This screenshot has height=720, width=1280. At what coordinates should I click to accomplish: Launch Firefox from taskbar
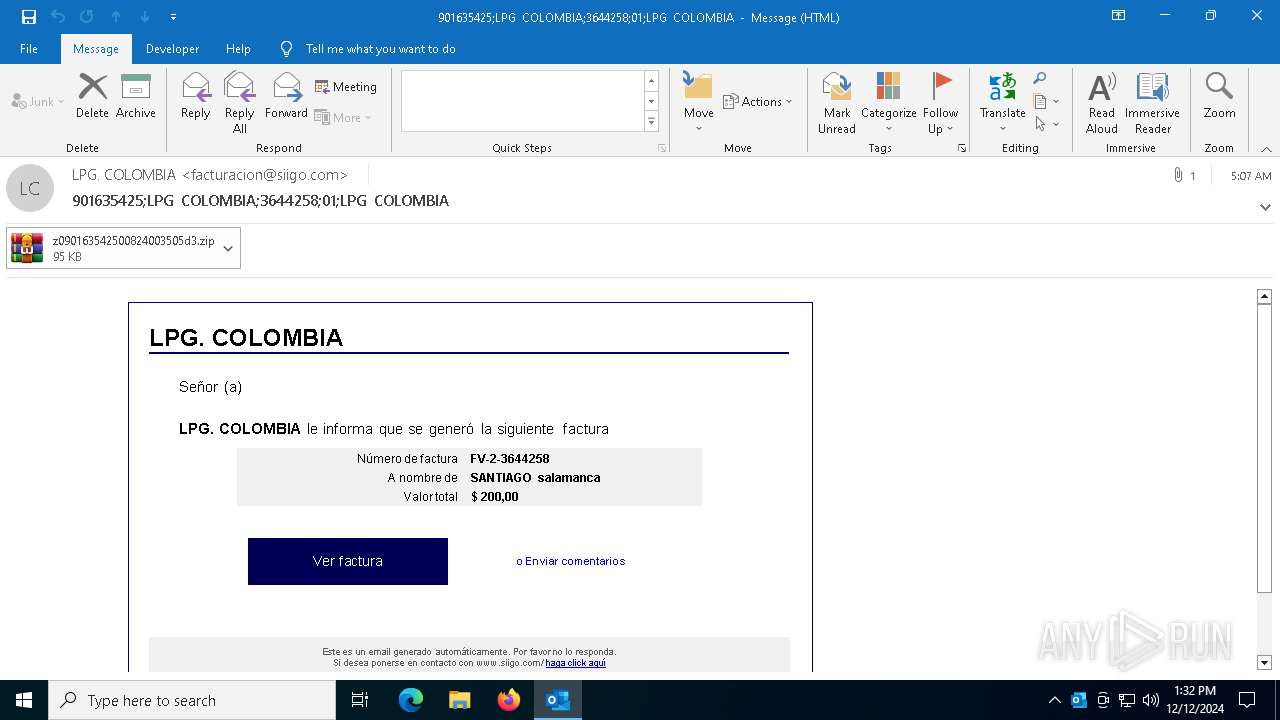coord(509,700)
